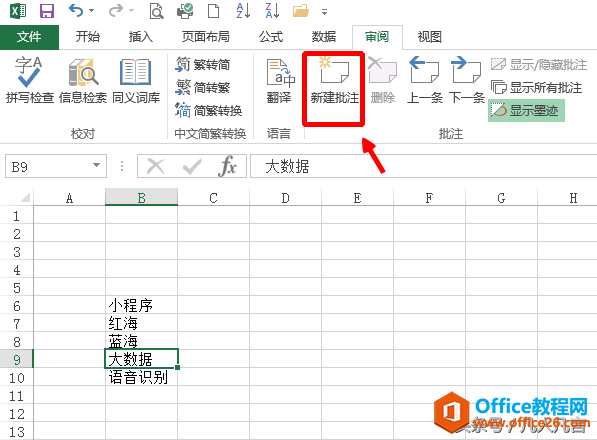The width and height of the screenshot is (597, 440).
Task: Select column F header
Action: point(429,198)
